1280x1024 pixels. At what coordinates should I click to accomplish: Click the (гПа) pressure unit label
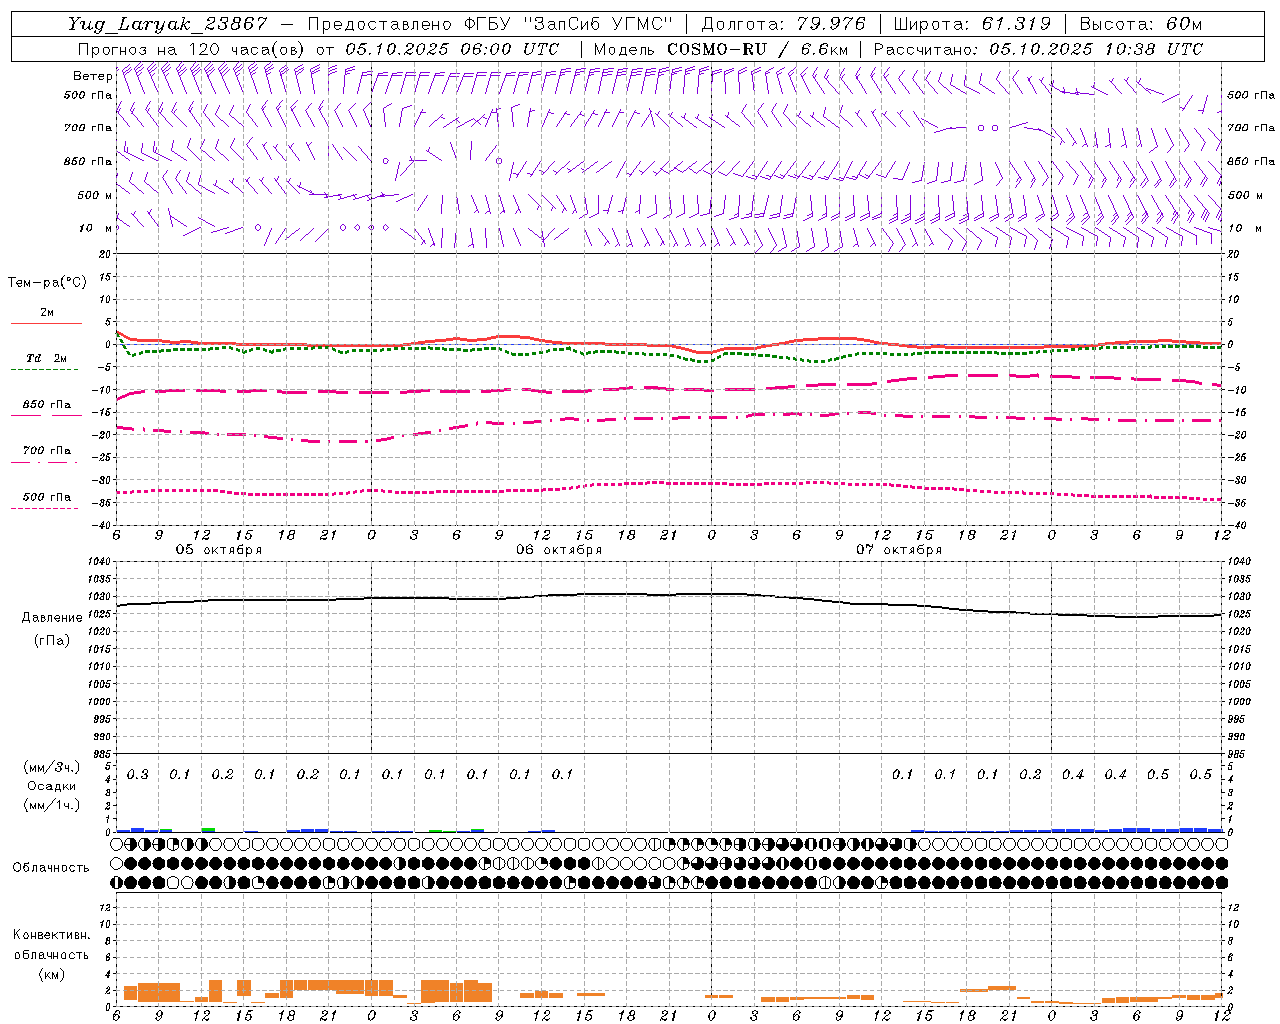coord(52,640)
